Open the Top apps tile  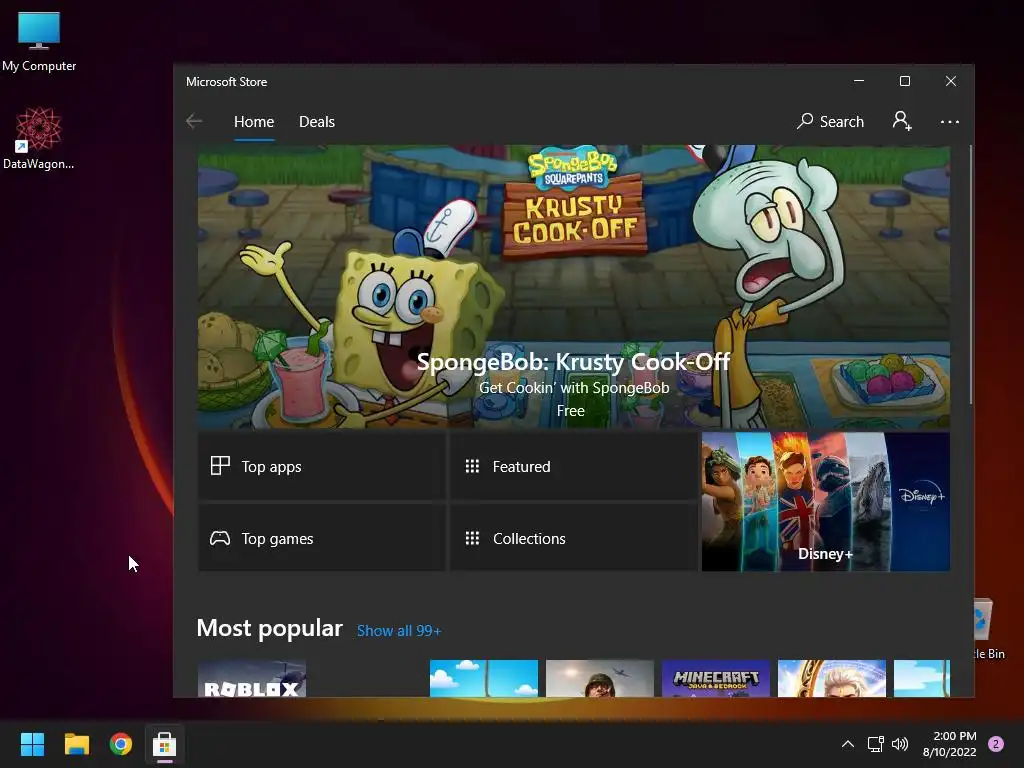[322, 466]
